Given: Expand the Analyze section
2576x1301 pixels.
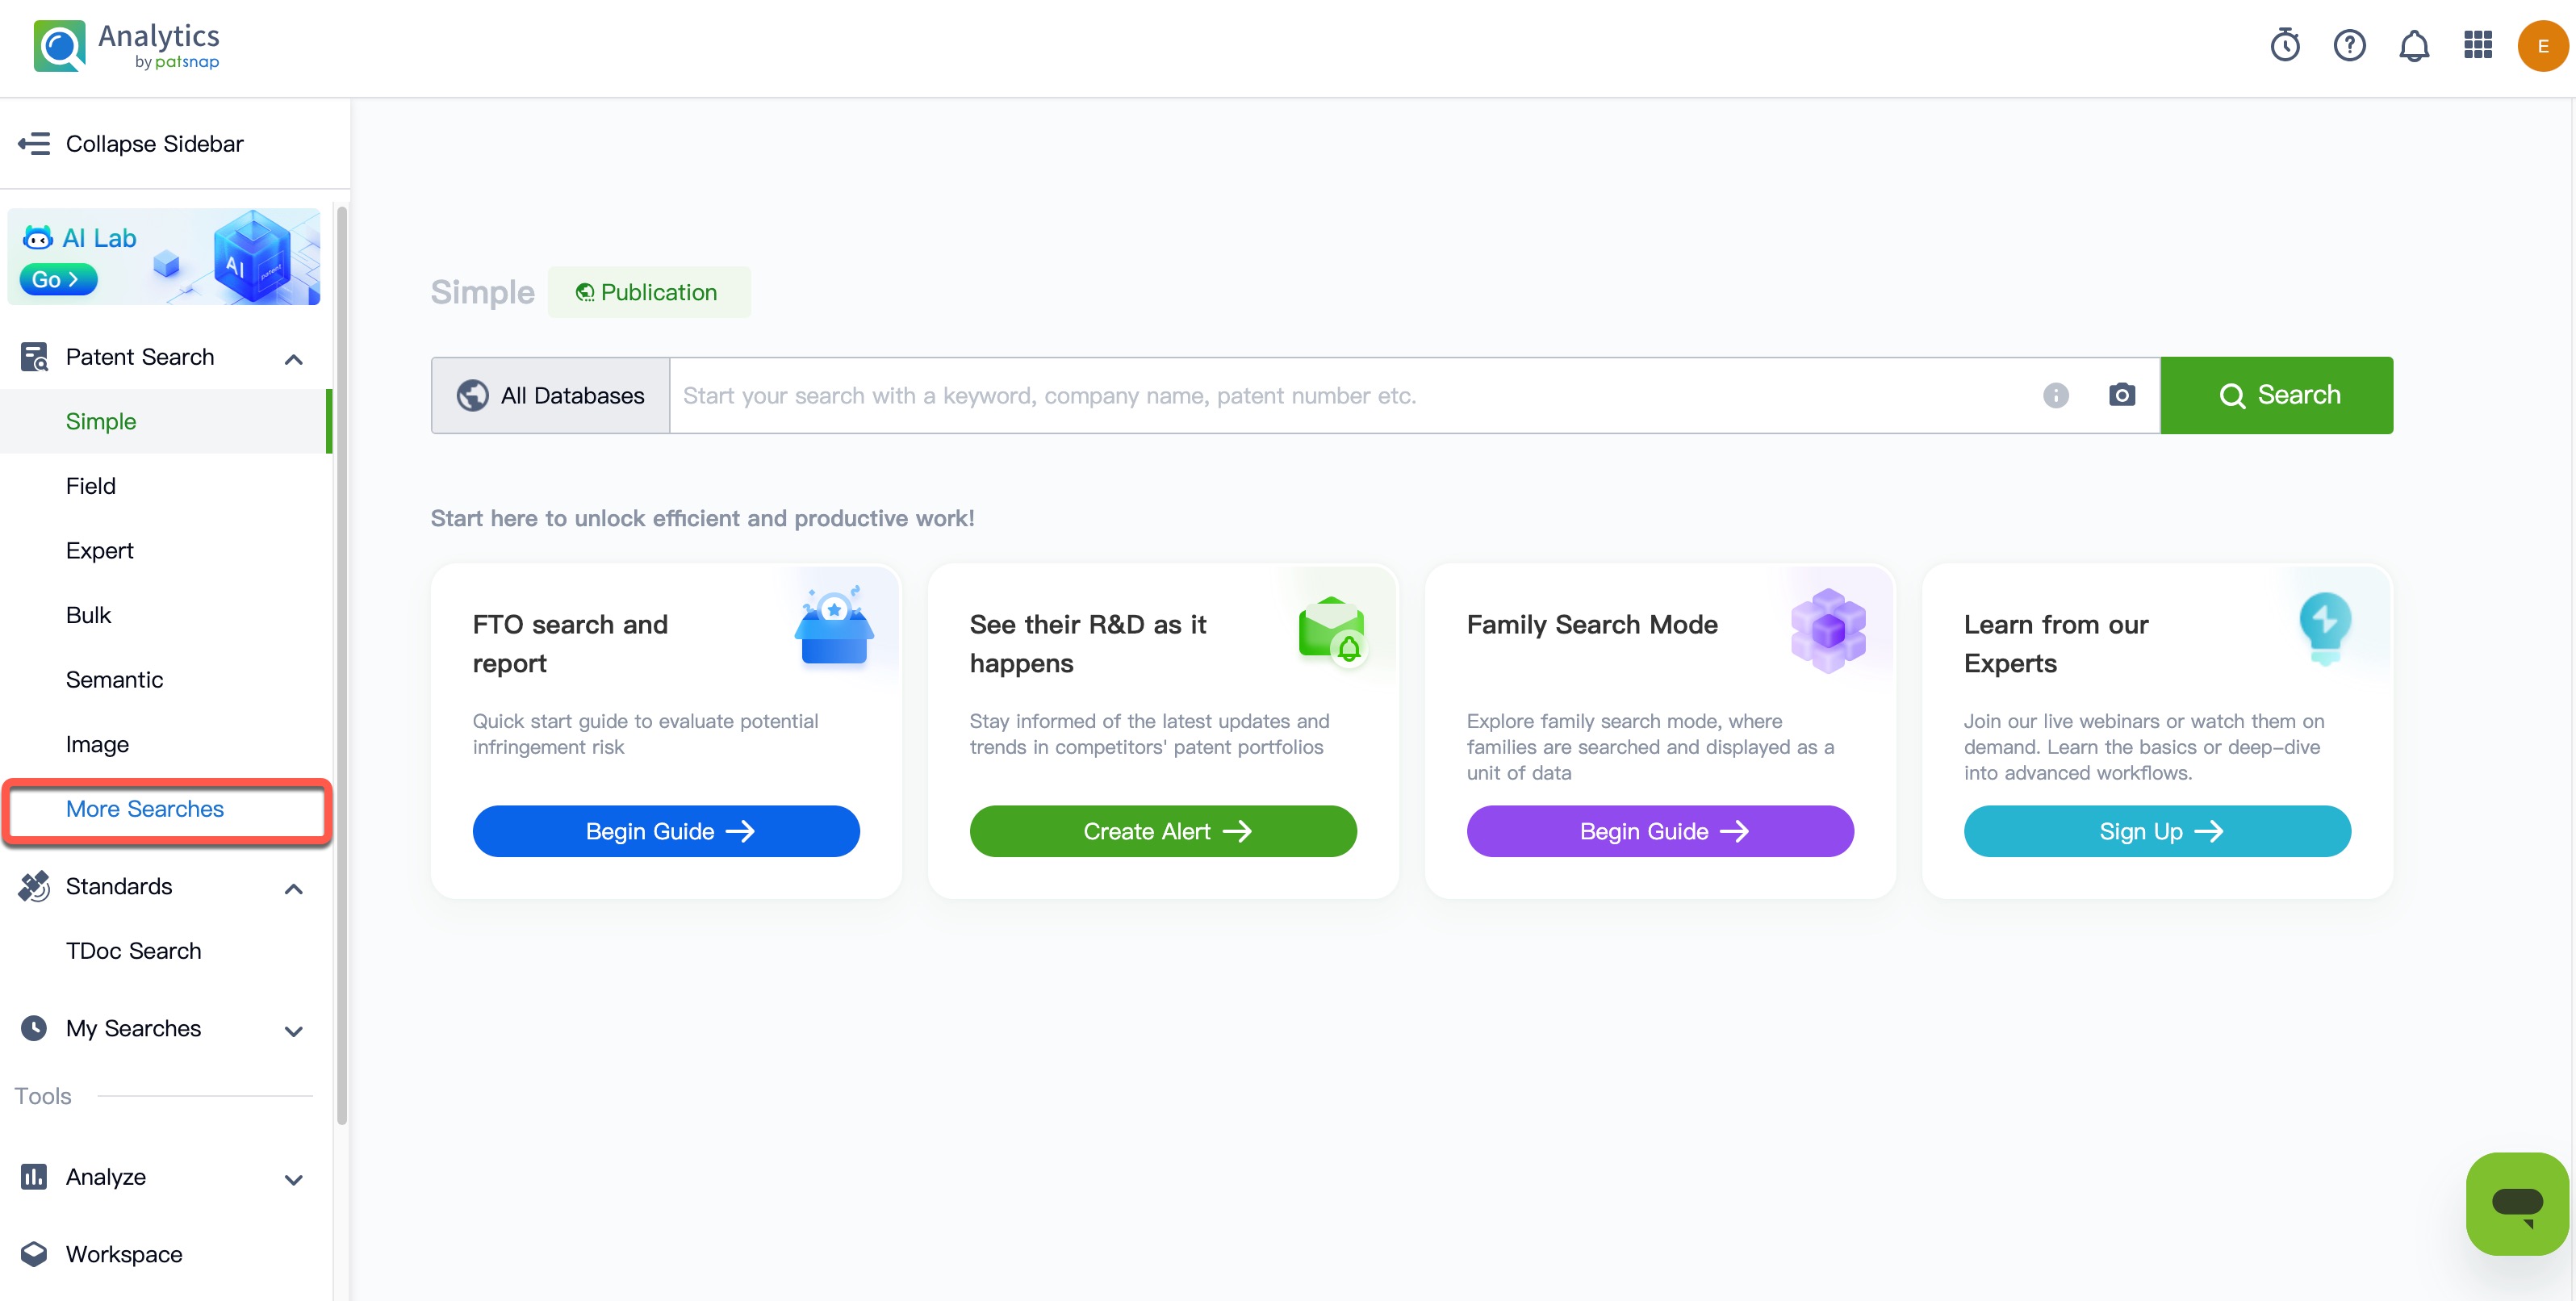Looking at the screenshot, I should 293,1179.
